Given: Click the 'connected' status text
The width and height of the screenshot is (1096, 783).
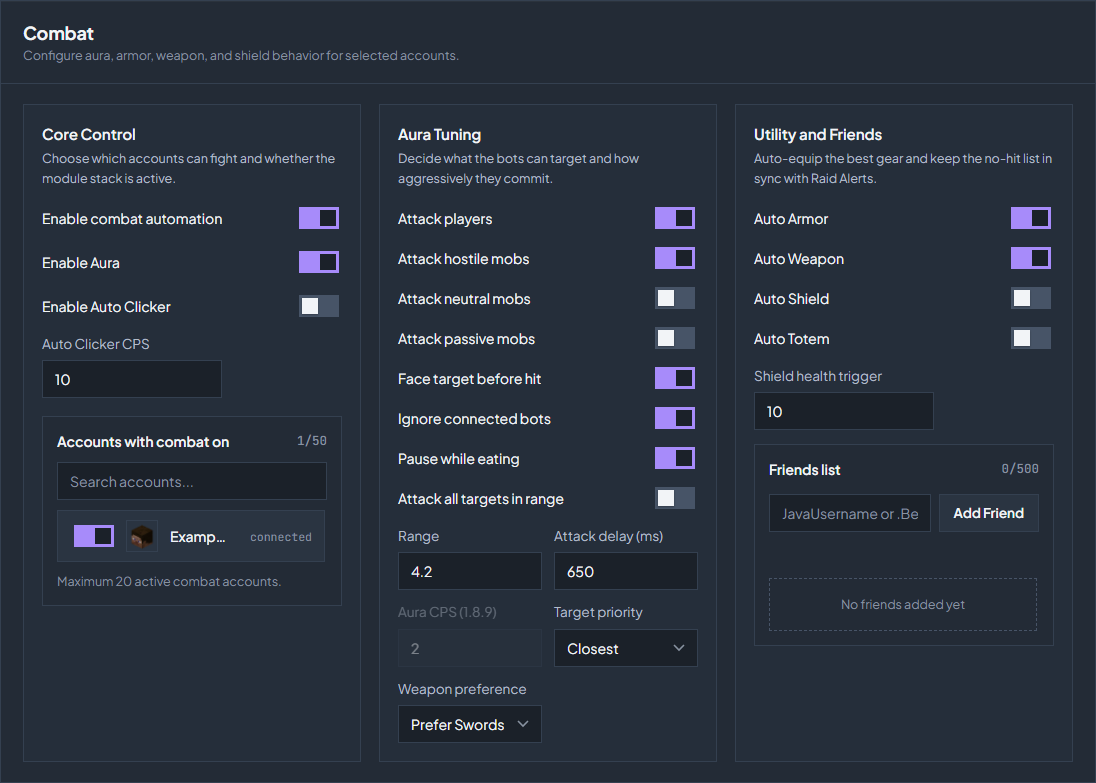Looking at the screenshot, I should 281,537.
